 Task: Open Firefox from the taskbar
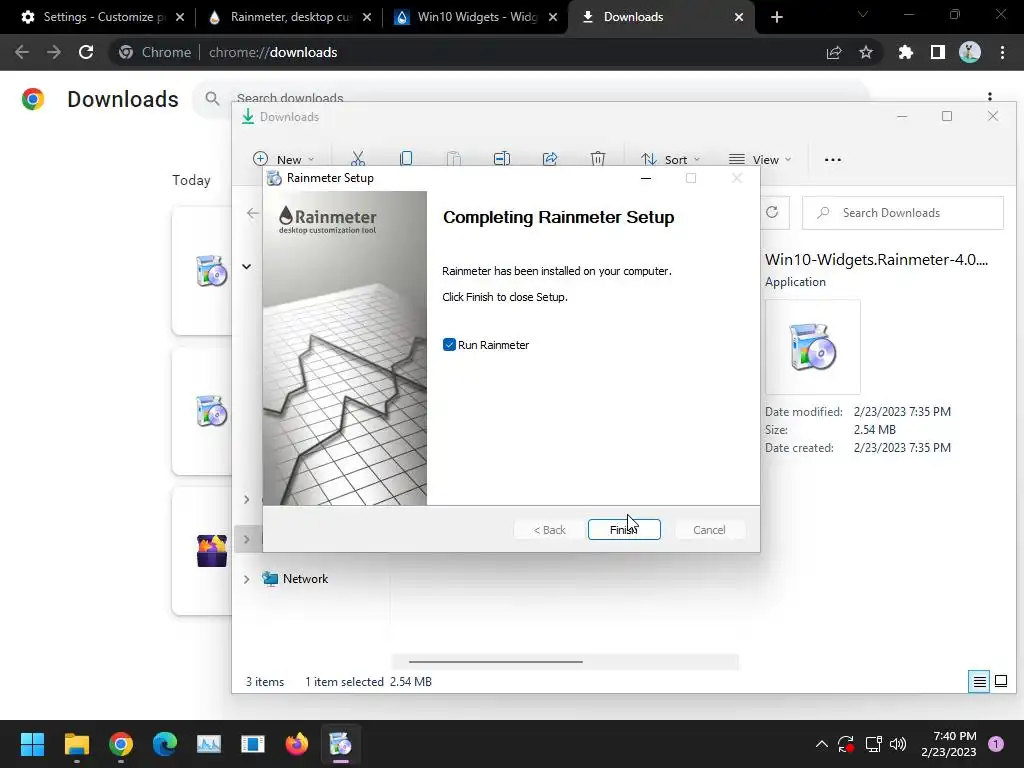[x=296, y=744]
